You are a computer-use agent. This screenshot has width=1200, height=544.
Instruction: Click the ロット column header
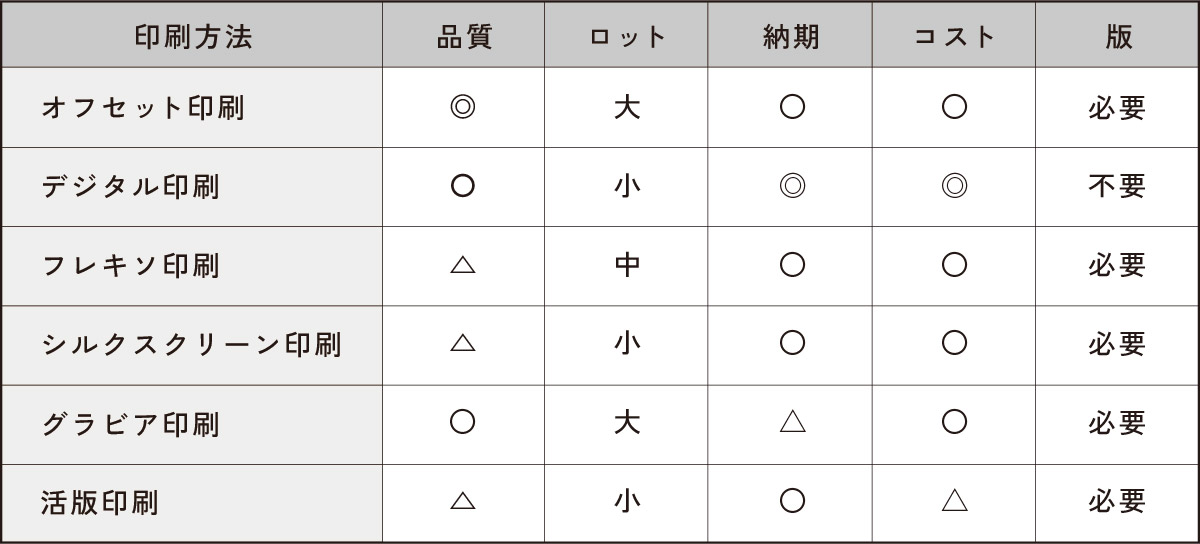(x=627, y=37)
